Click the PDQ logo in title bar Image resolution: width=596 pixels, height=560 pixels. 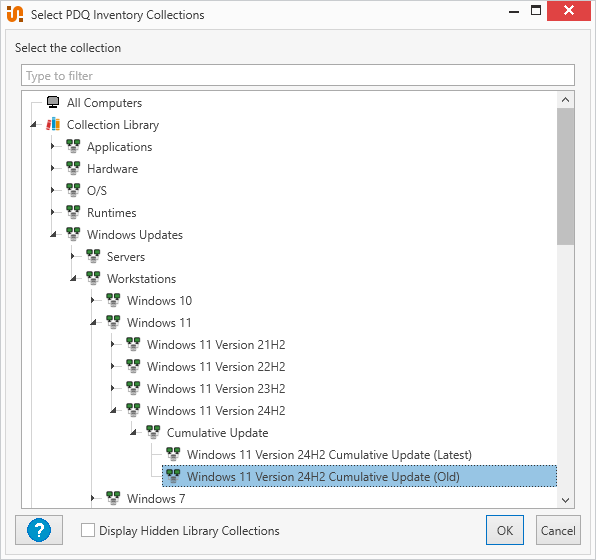click(15, 14)
